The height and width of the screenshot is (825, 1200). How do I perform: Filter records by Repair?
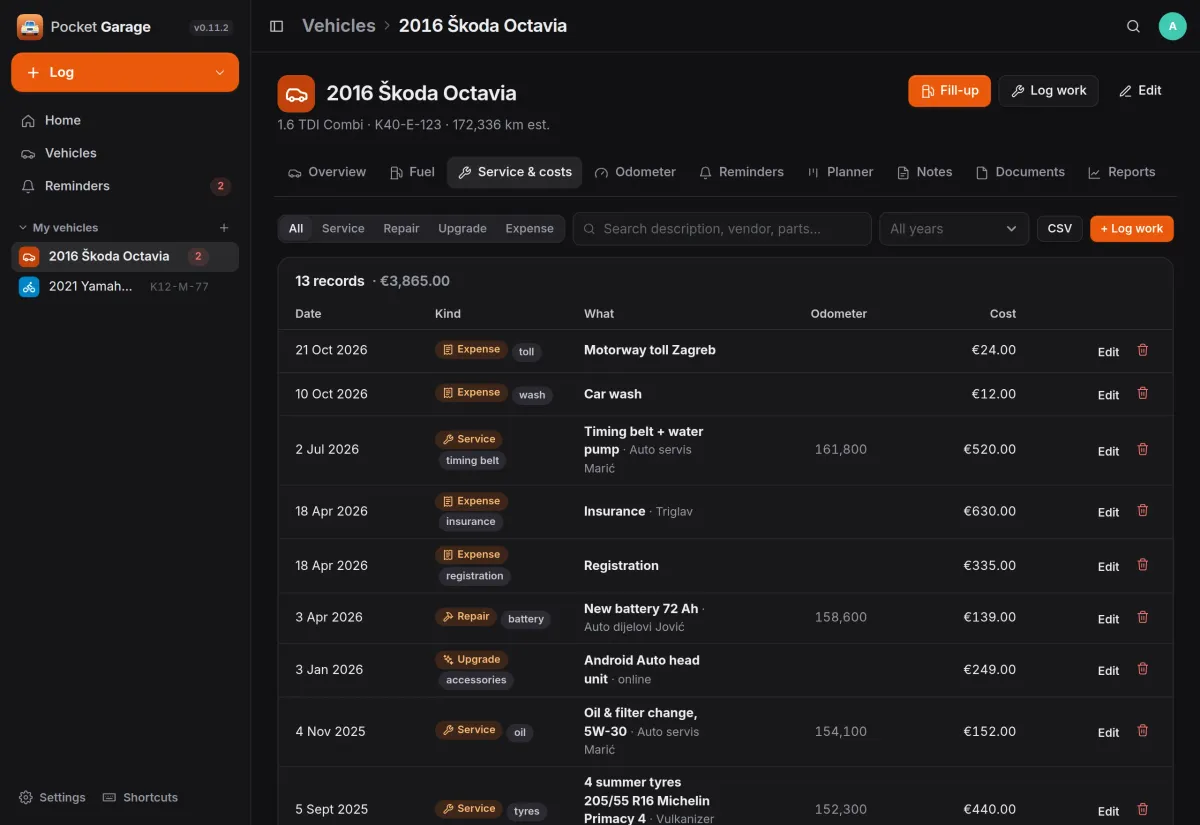tap(401, 229)
